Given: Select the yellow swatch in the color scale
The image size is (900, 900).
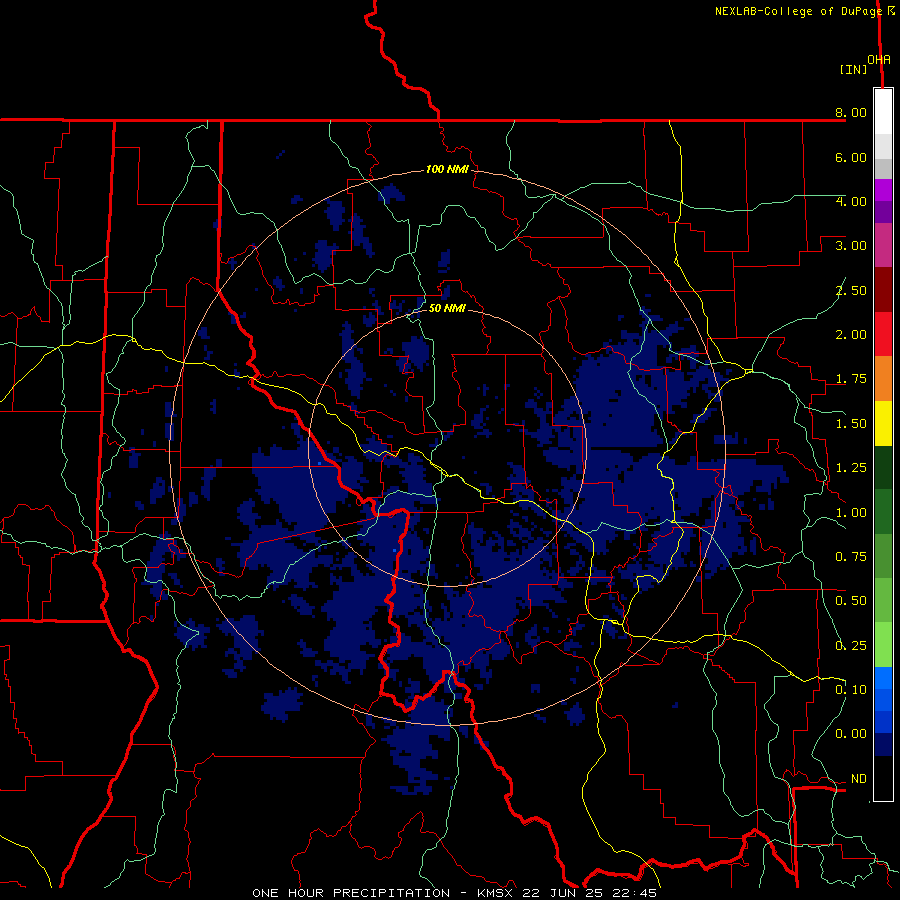Looking at the screenshot, I should pos(883,424).
